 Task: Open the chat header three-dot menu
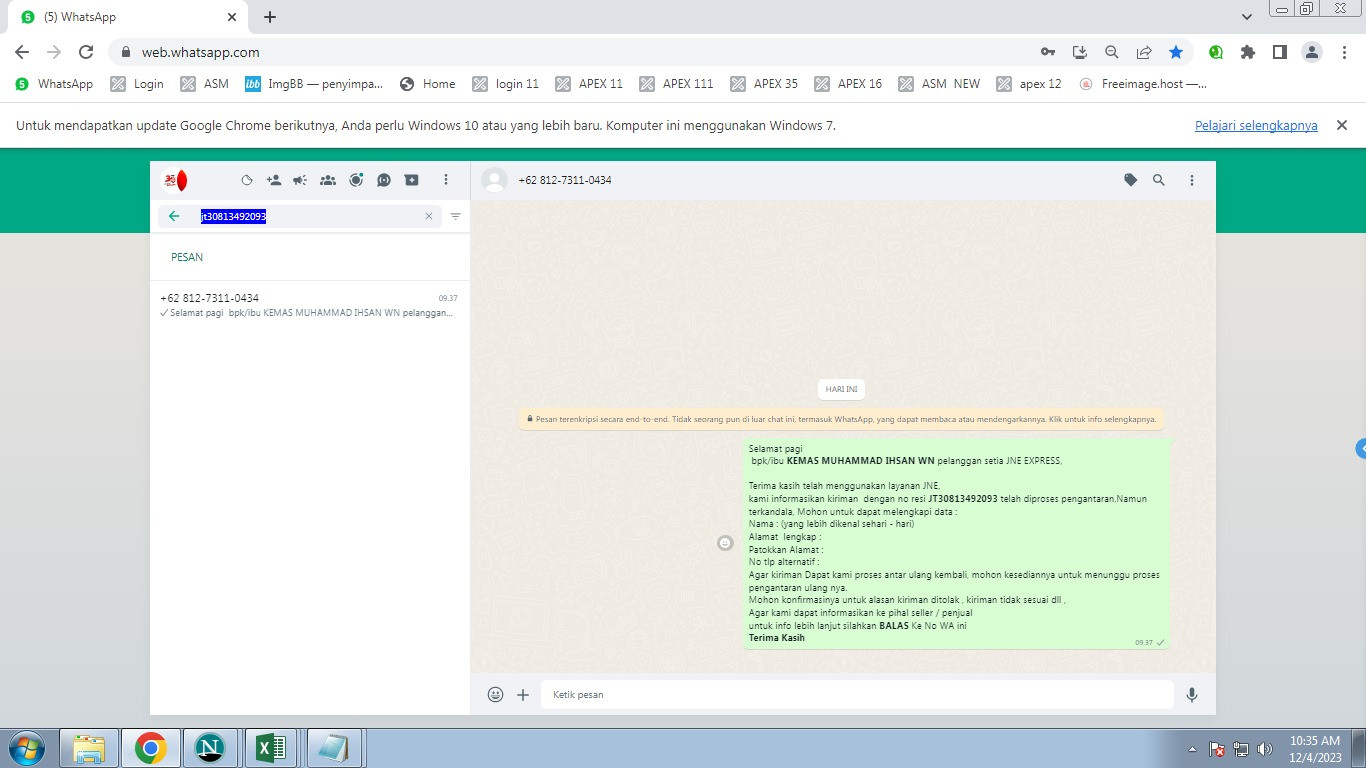click(1192, 180)
